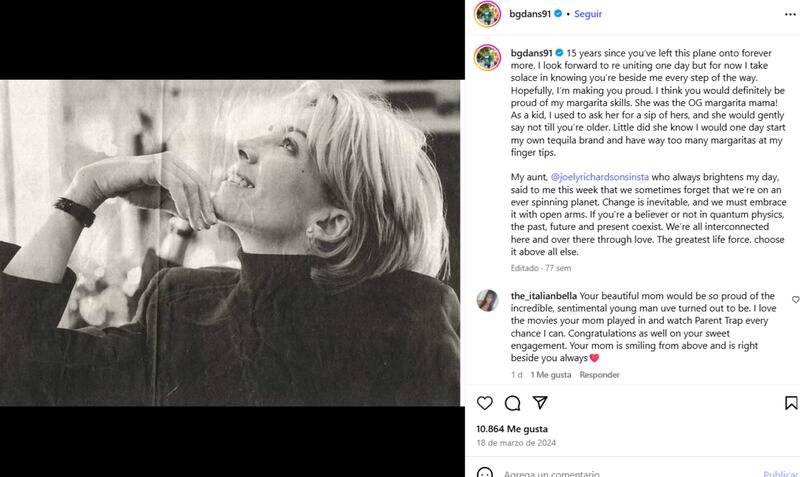800x477 pixels.
Task: Share the post with the paper plane icon
Action: coord(540,403)
